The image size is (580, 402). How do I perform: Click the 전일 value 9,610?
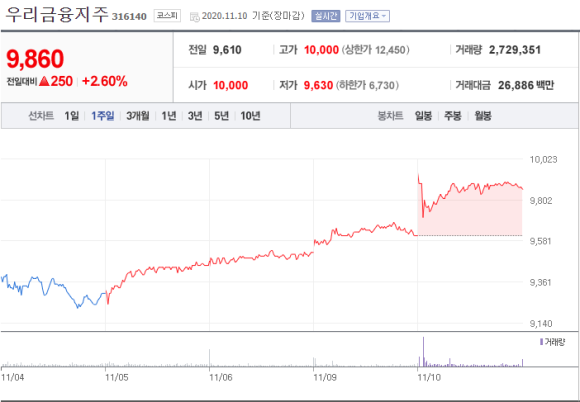(x=227, y=50)
